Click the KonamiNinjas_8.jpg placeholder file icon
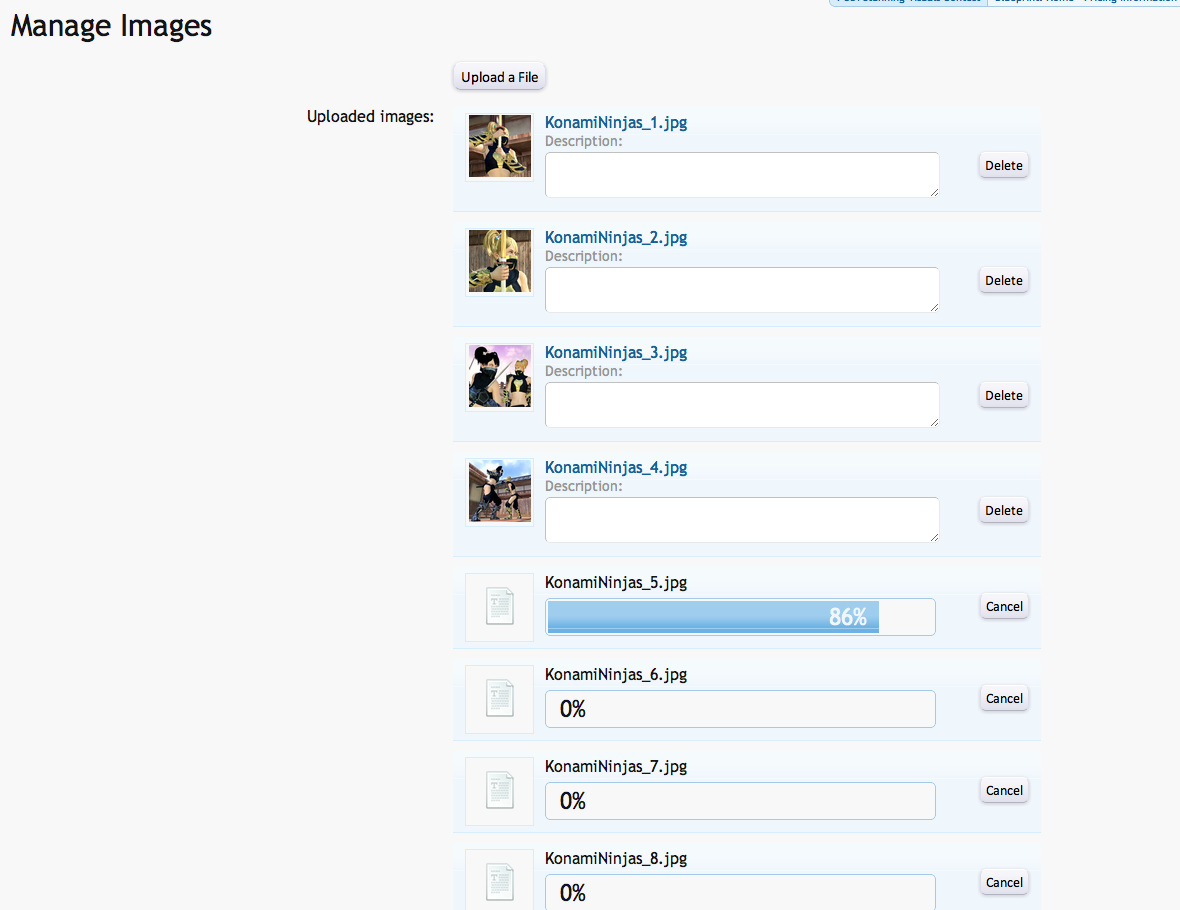The image size is (1180, 910). click(499, 881)
